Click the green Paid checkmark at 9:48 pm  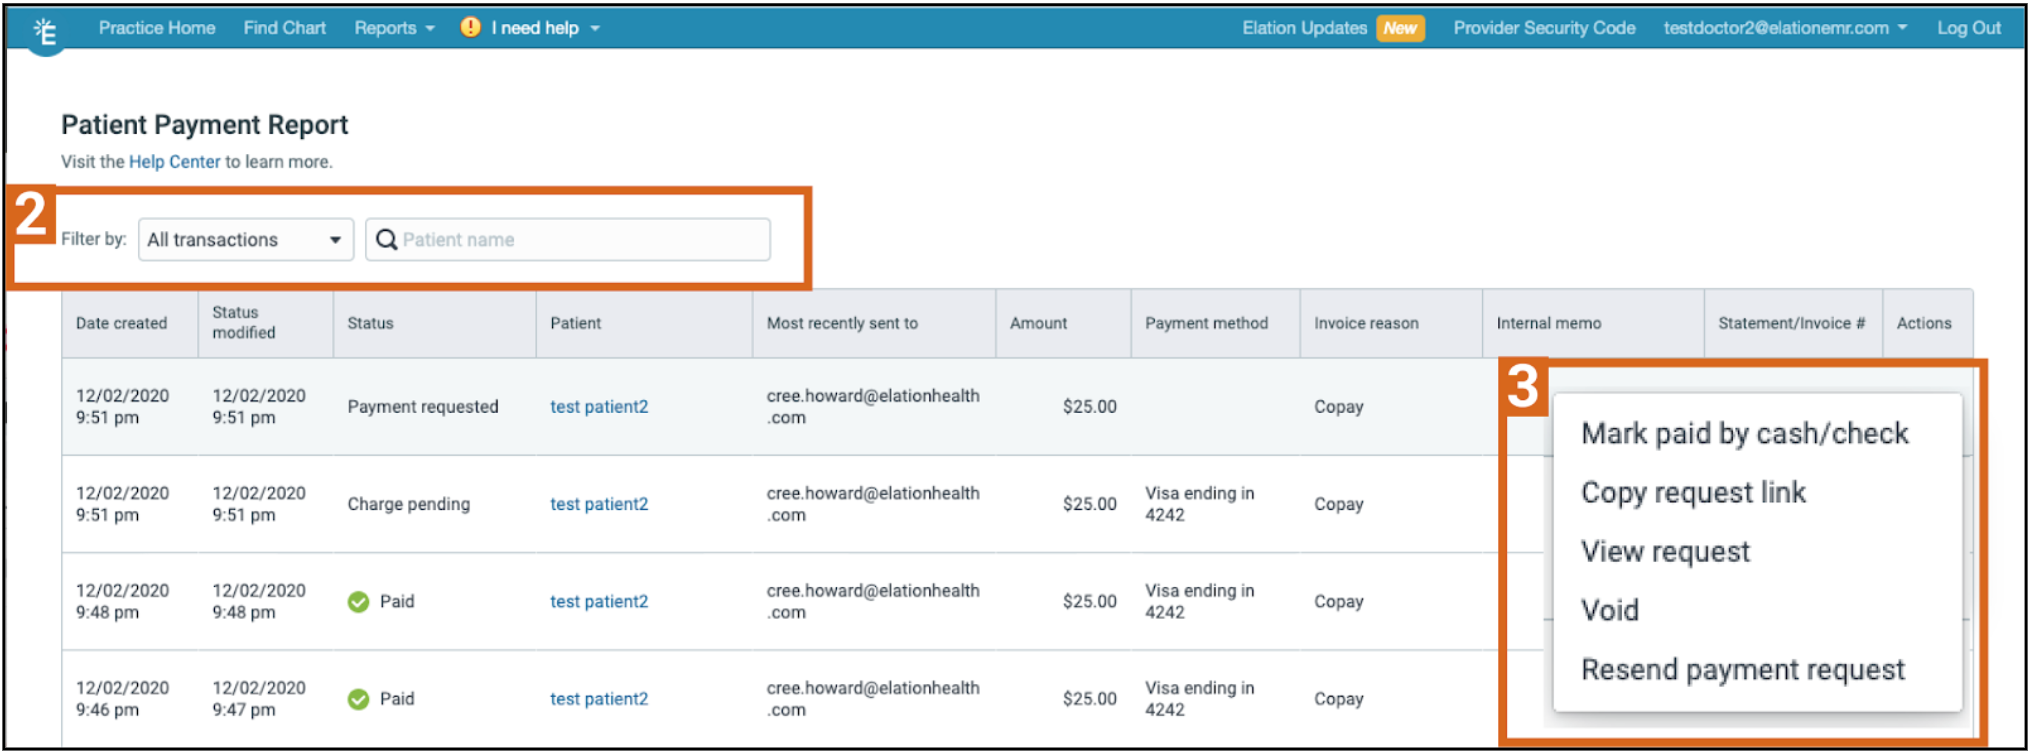(358, 602)
